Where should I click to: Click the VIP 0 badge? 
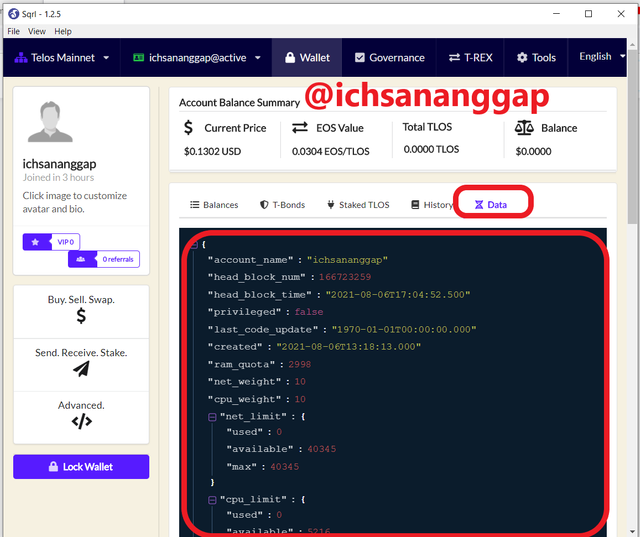pos(51,242)
